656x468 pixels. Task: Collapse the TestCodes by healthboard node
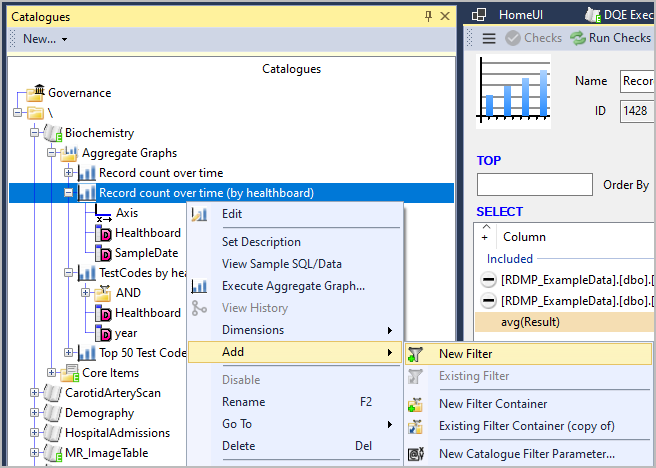click(69, 273)
